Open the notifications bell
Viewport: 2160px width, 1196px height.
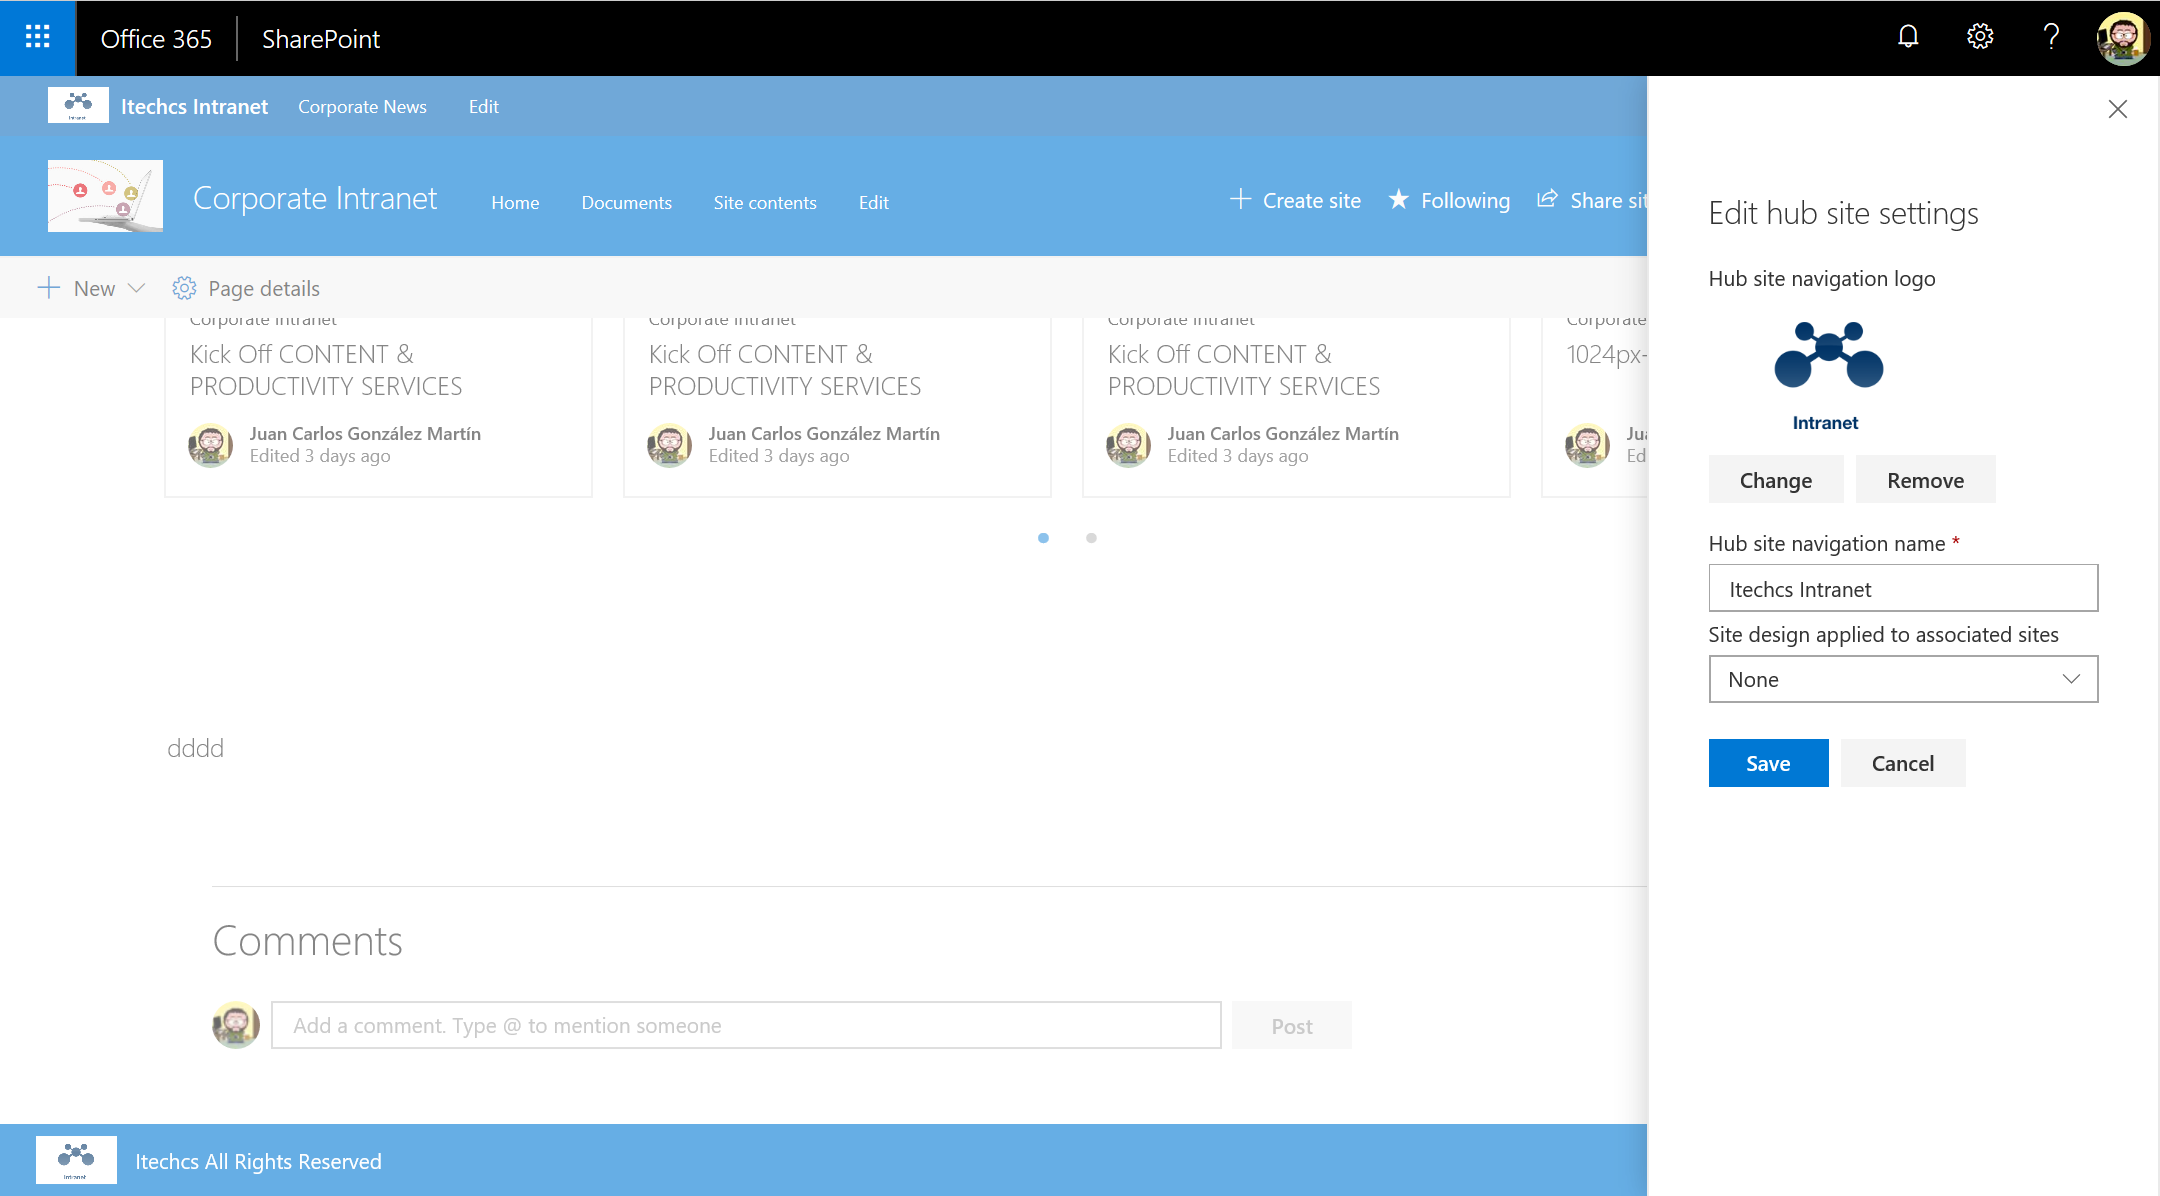click(x=1908, y=37)
